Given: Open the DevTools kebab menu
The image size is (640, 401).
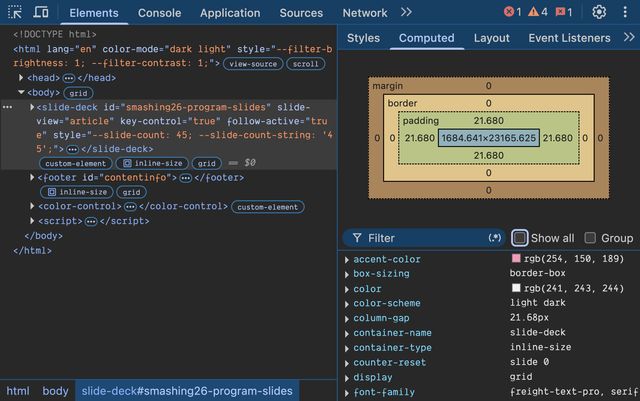Looking at the screenshot, I should (625, 12).
